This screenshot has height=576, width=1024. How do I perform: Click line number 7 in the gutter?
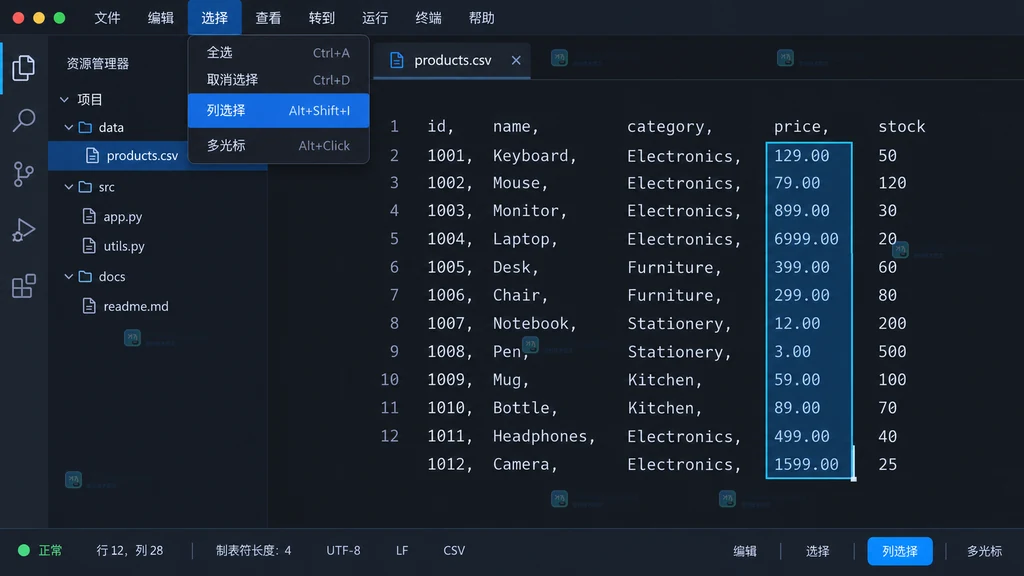click(394, 295)
